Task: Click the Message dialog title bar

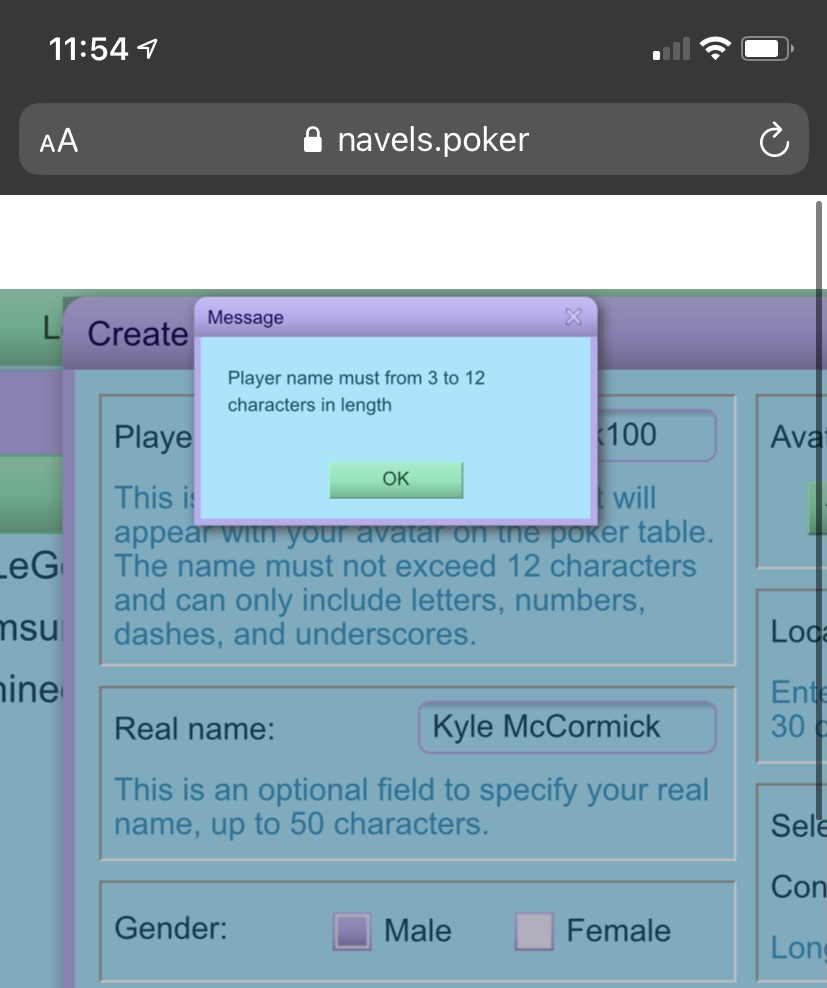Action: point(380,318)
